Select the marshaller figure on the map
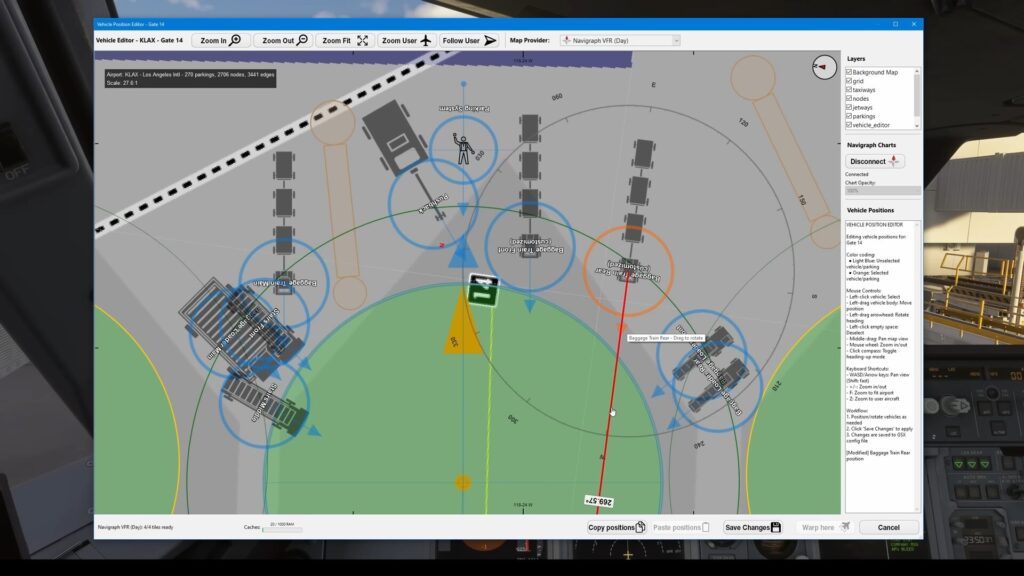The image size is (1024, 576). 463,147
